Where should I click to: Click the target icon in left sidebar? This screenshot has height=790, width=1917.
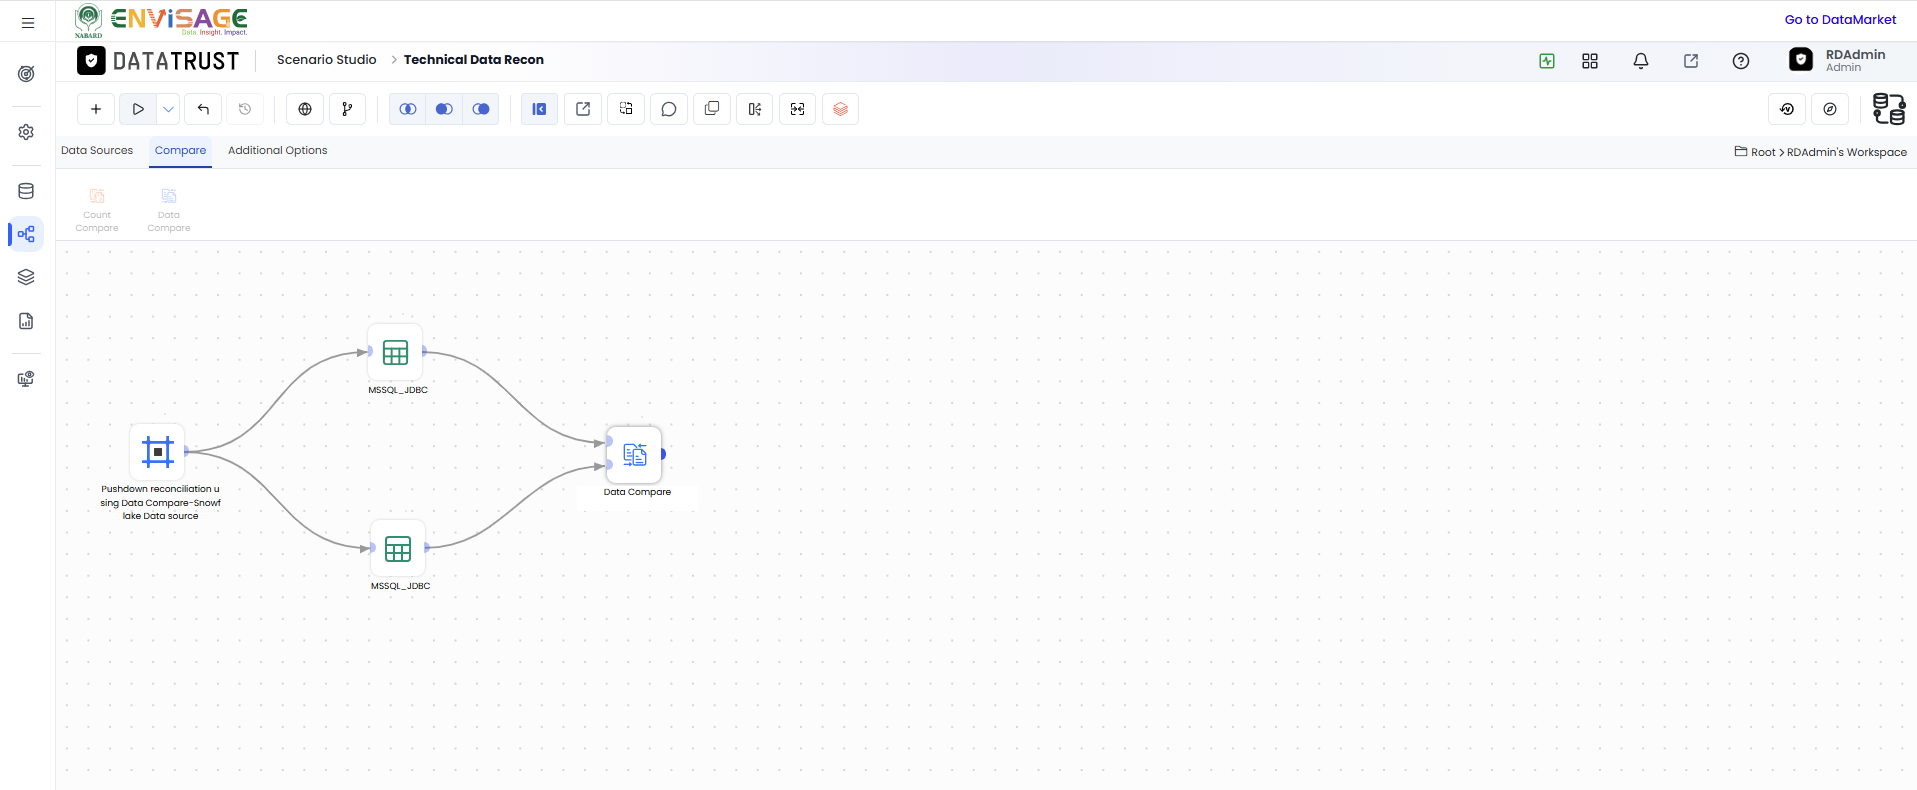click(27, 73)
